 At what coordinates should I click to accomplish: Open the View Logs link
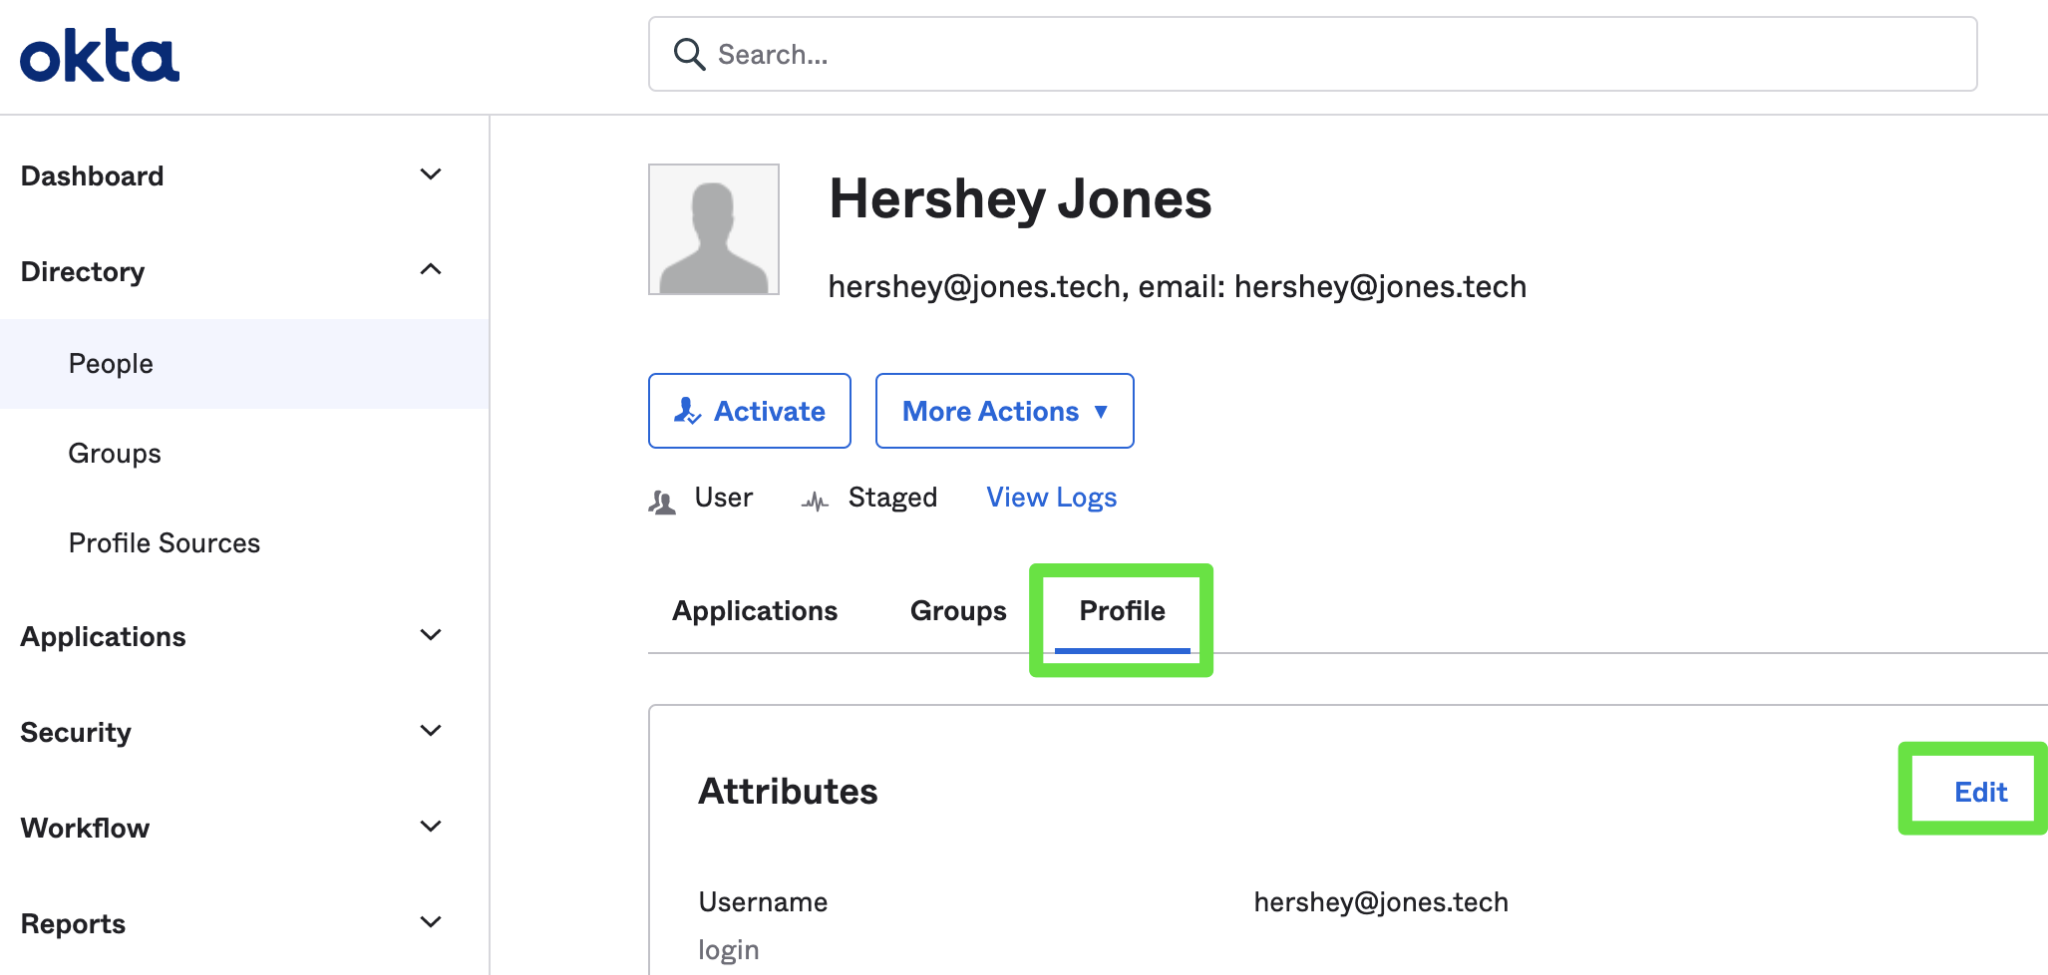pos(1051,497)
